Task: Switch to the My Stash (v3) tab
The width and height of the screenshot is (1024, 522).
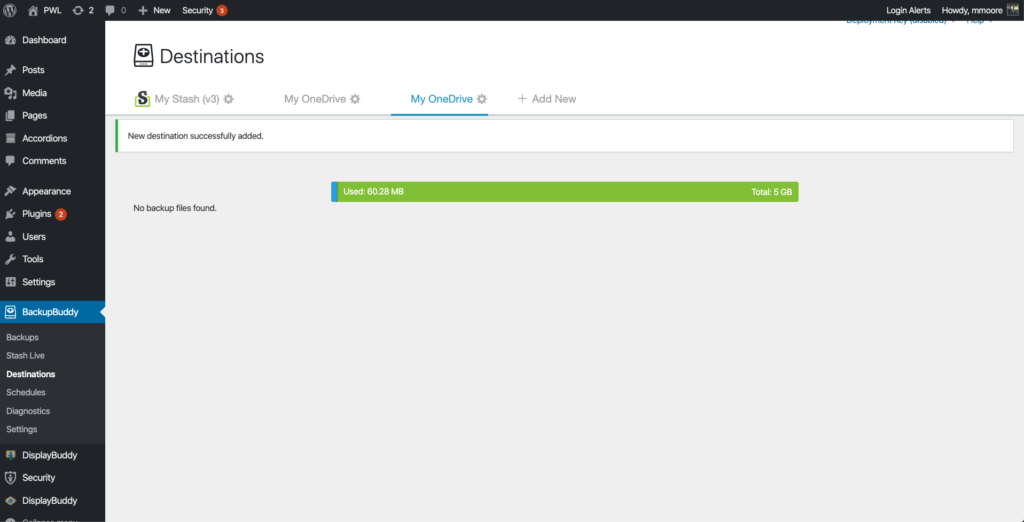Action: pyautogui.click(x=186, y=99)
